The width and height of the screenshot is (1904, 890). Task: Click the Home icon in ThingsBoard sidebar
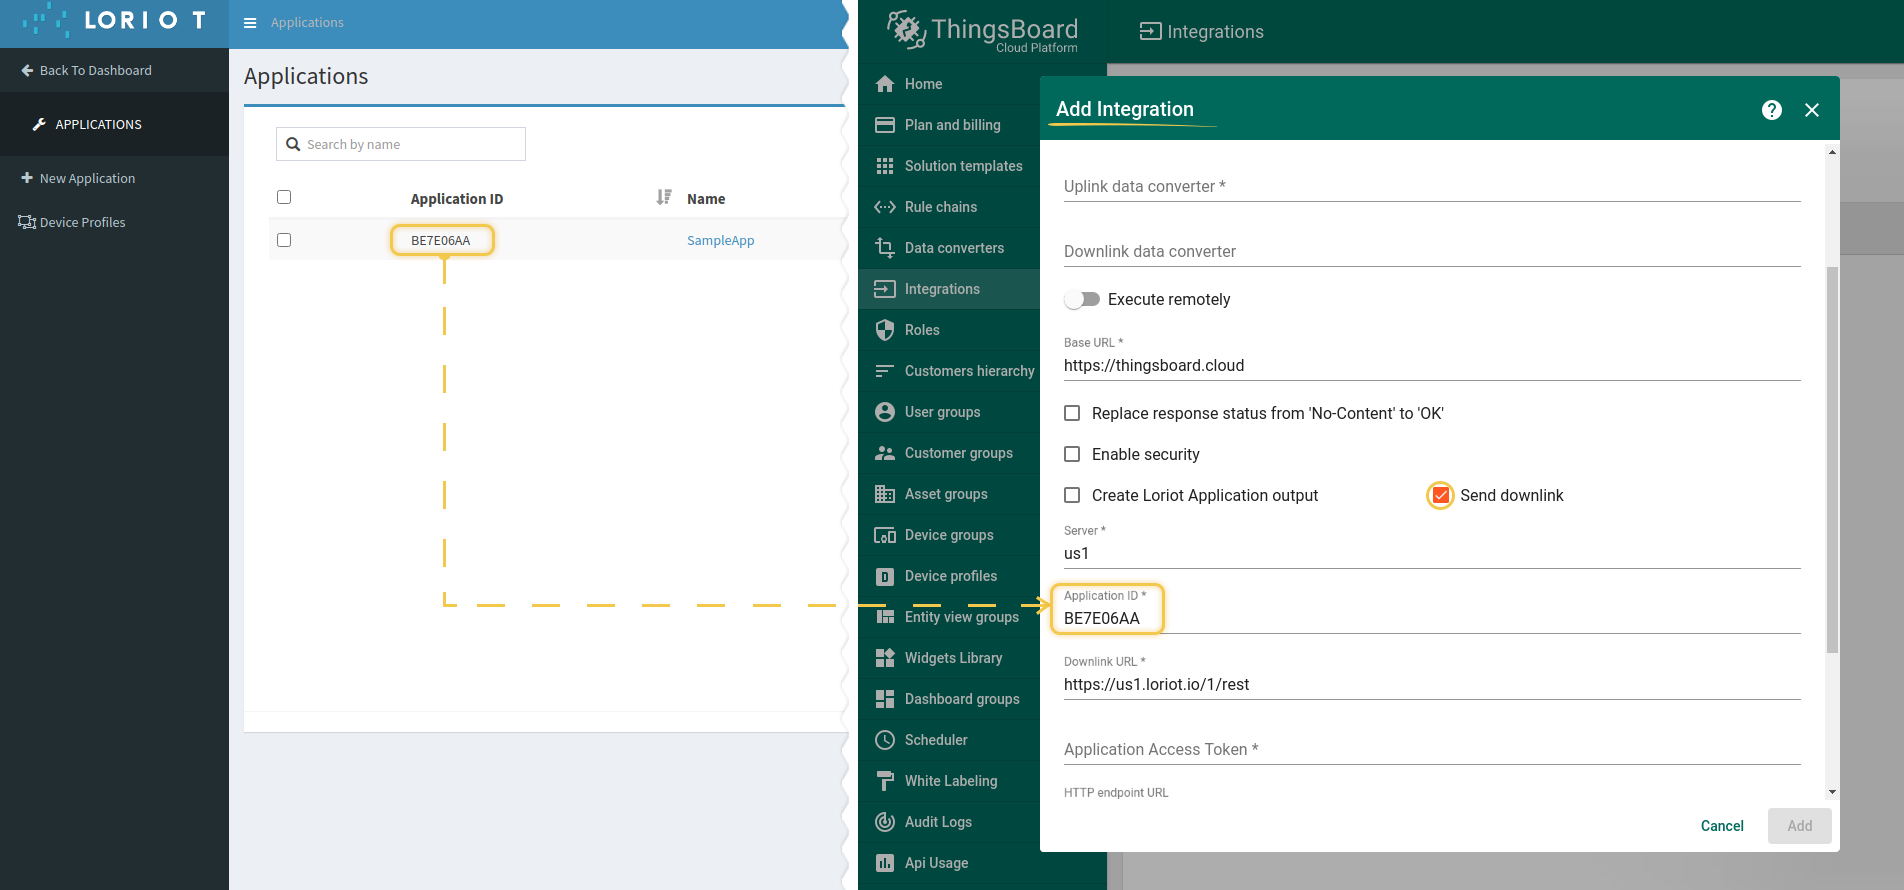(884, 84)
